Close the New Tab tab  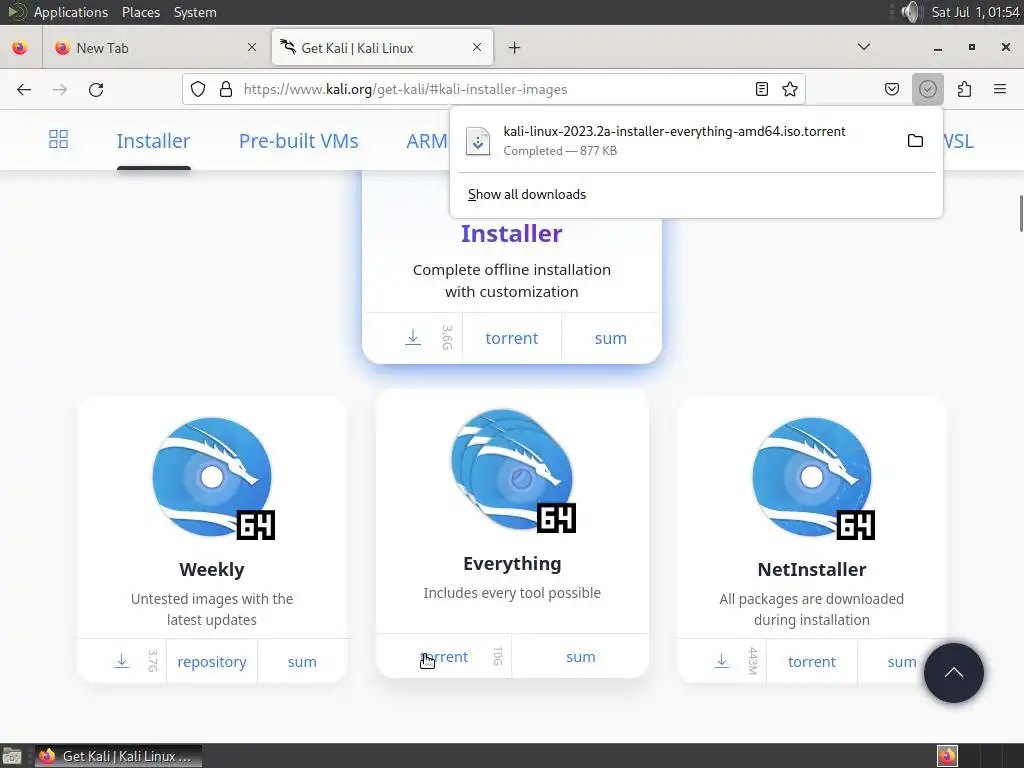[252, 47]
